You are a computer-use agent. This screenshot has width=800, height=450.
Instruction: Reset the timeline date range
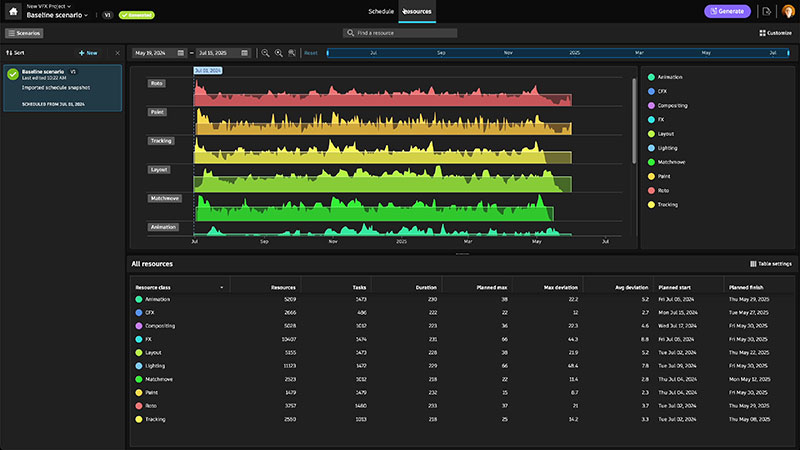(310, 52)
